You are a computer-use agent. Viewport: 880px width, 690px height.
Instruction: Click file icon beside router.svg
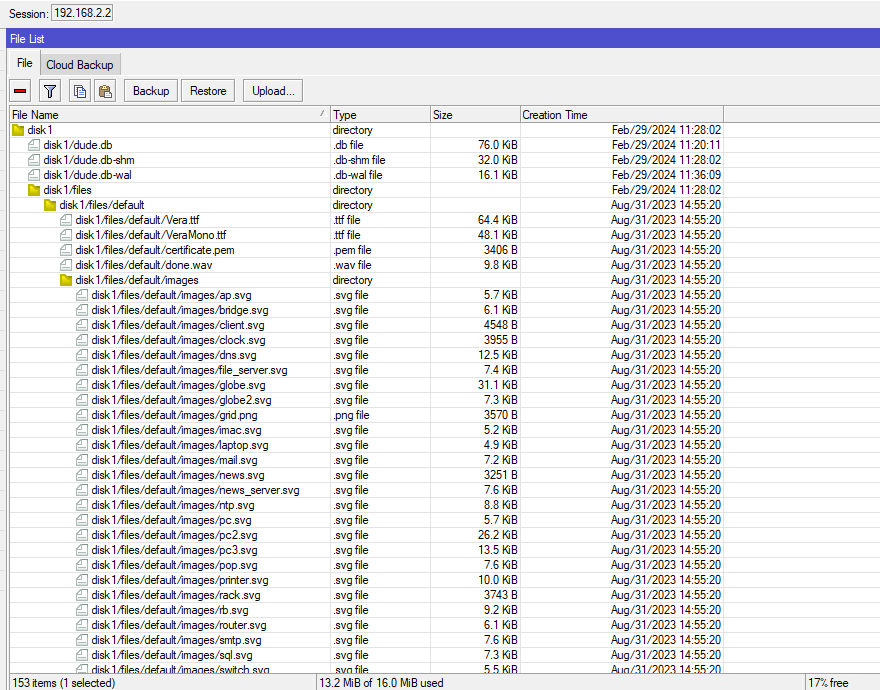[x=82, y=625]
